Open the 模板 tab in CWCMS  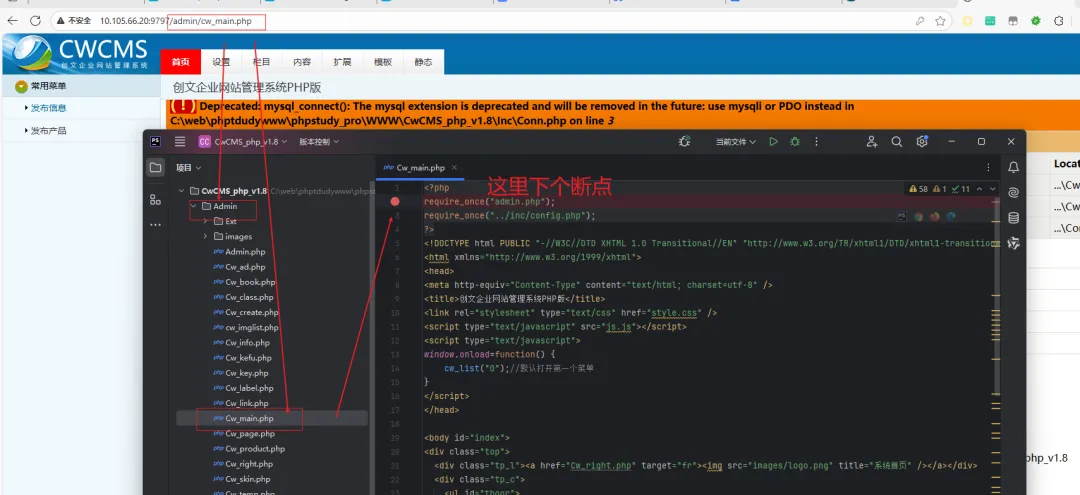tap(383, 62)
